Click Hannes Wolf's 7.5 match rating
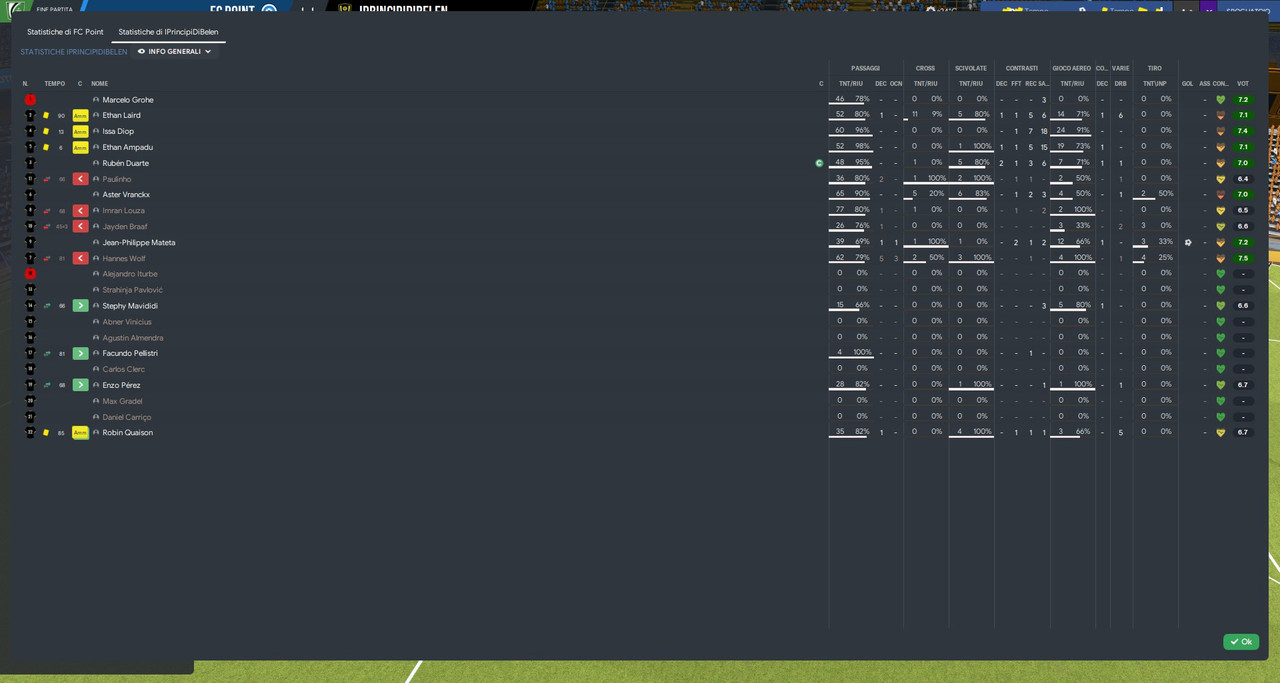 click(x=1243, y=258)
